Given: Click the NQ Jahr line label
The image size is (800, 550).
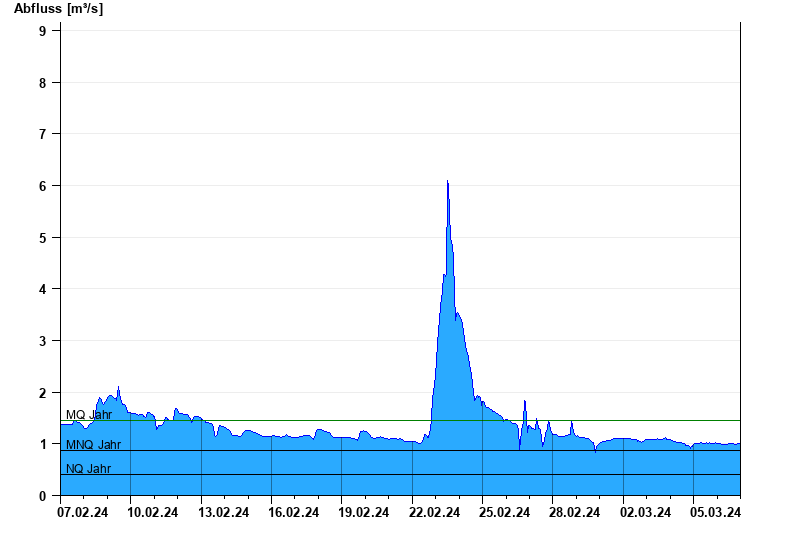Looking at the screenshot, I should (88, 468).
